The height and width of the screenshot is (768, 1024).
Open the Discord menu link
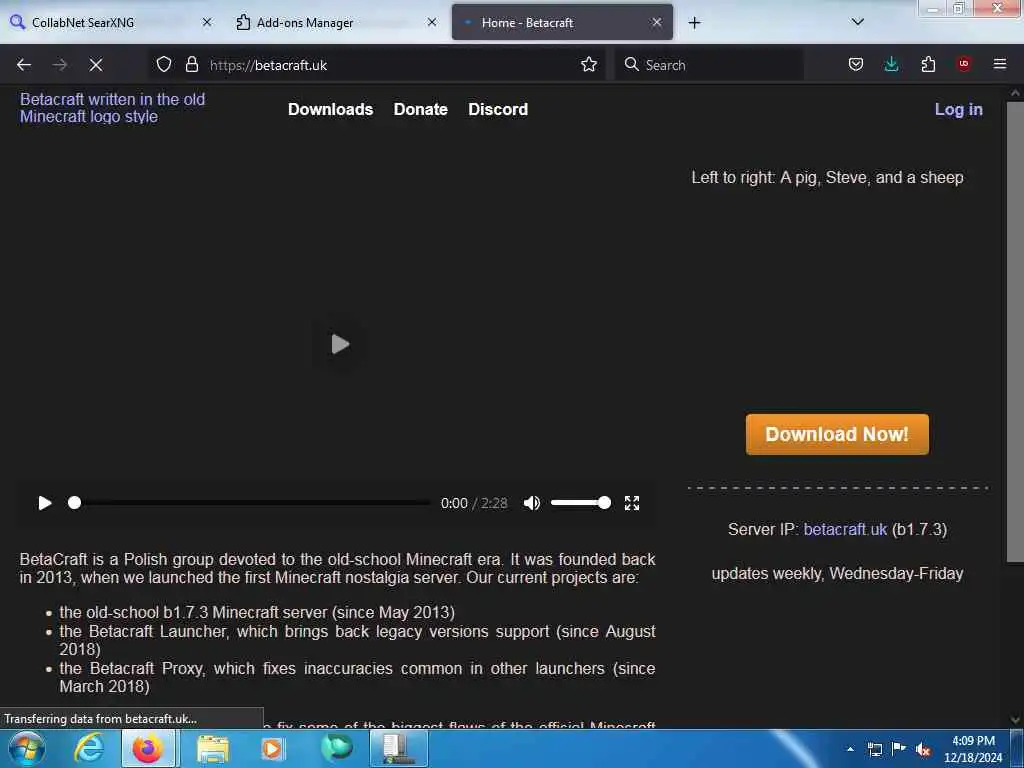click(x=498, y=109)
